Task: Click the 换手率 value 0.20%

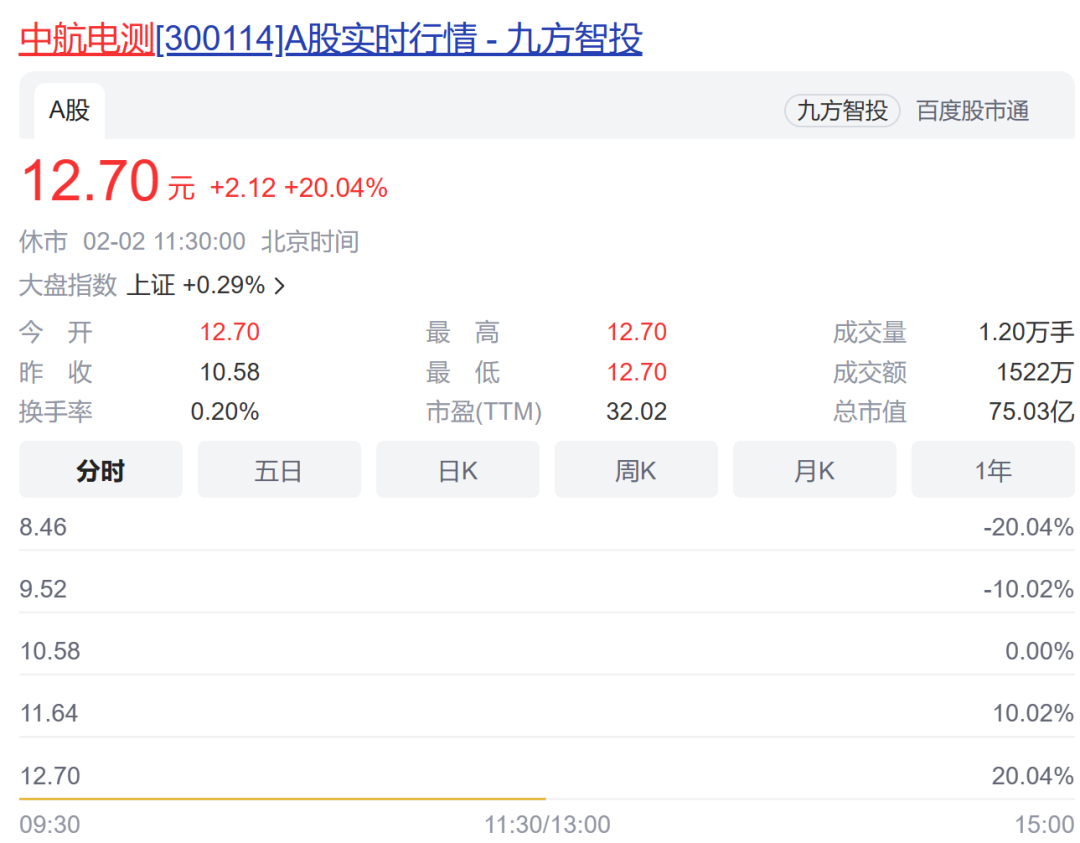Action: click(x=225, y=412)
